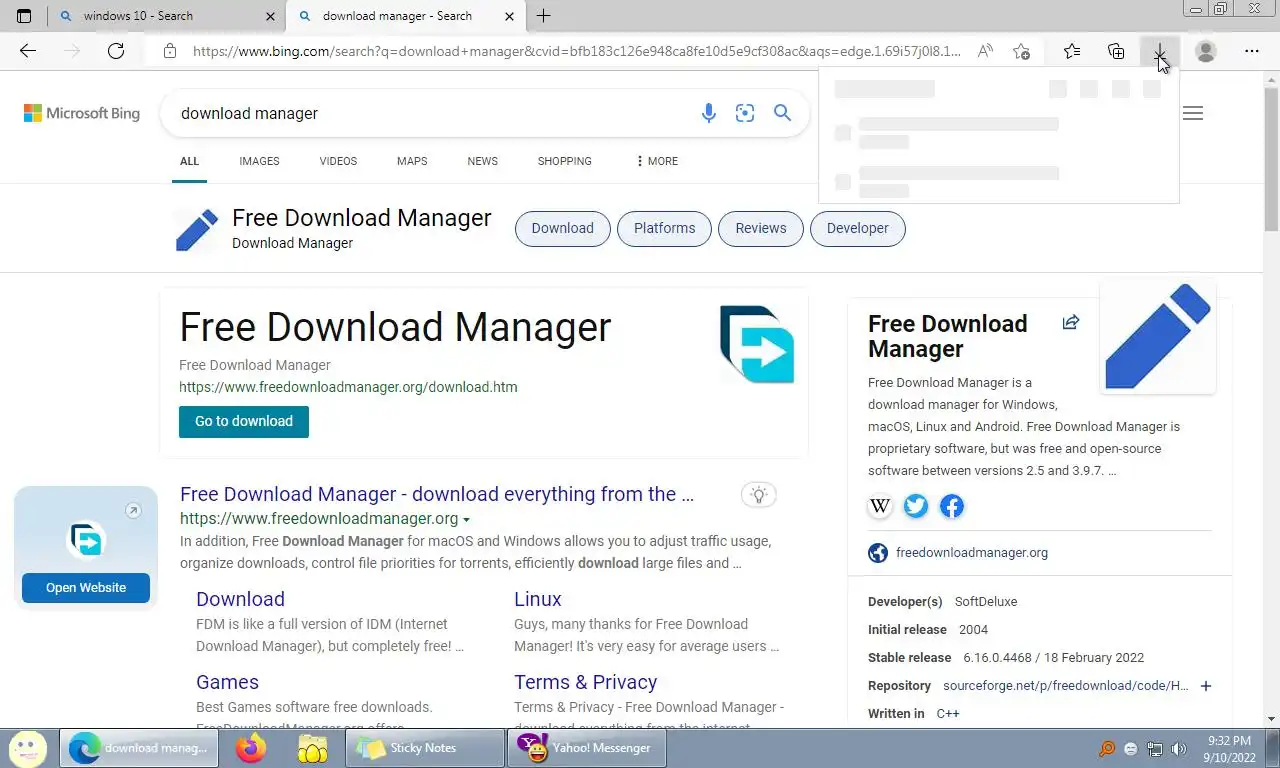Click the Developer pill button
This screenshot has height=768, width=1280.
857,228
